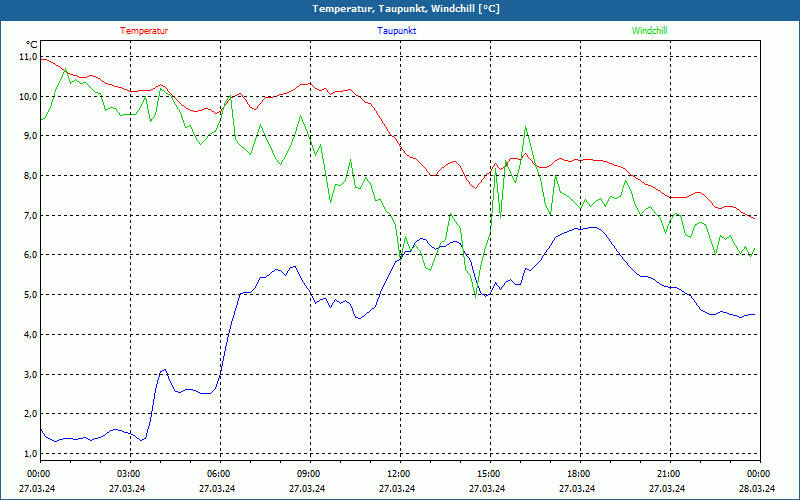Select the 6,0 y-axis value
This screenshot has height=500, width=800.
click(x=30, y=255)
